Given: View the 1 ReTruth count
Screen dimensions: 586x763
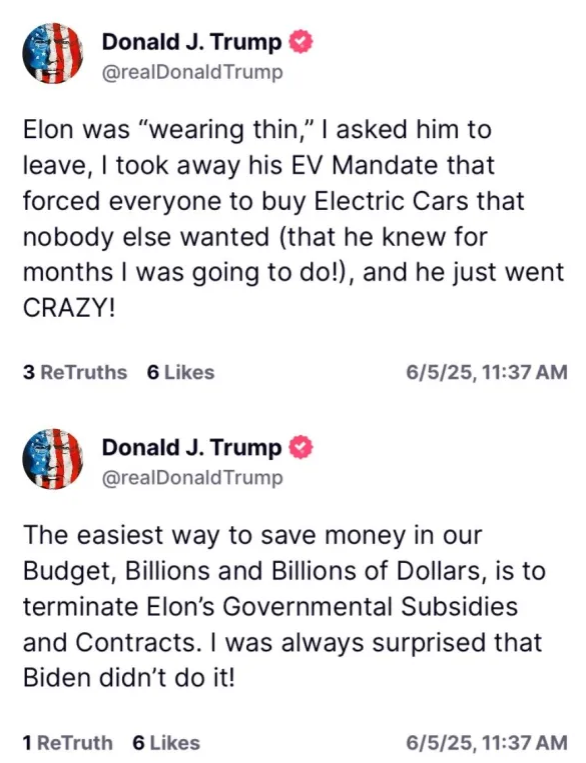Looking at the screenshot, I should 68,743.
